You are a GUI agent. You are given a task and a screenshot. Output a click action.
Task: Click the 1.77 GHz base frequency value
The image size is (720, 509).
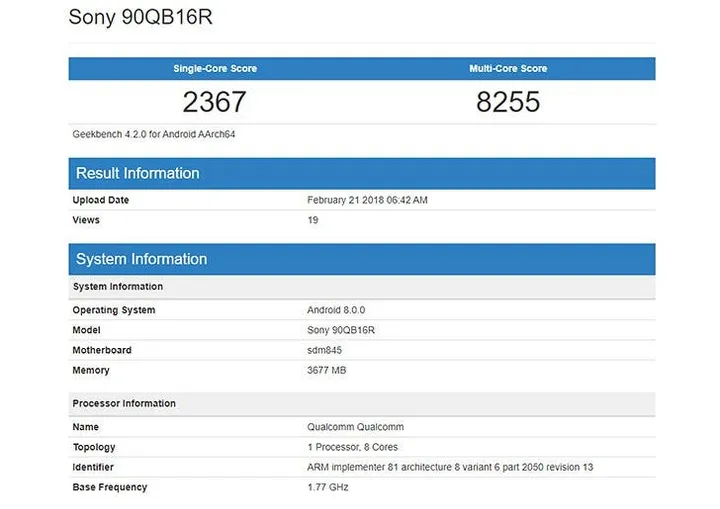click(328, 487)
